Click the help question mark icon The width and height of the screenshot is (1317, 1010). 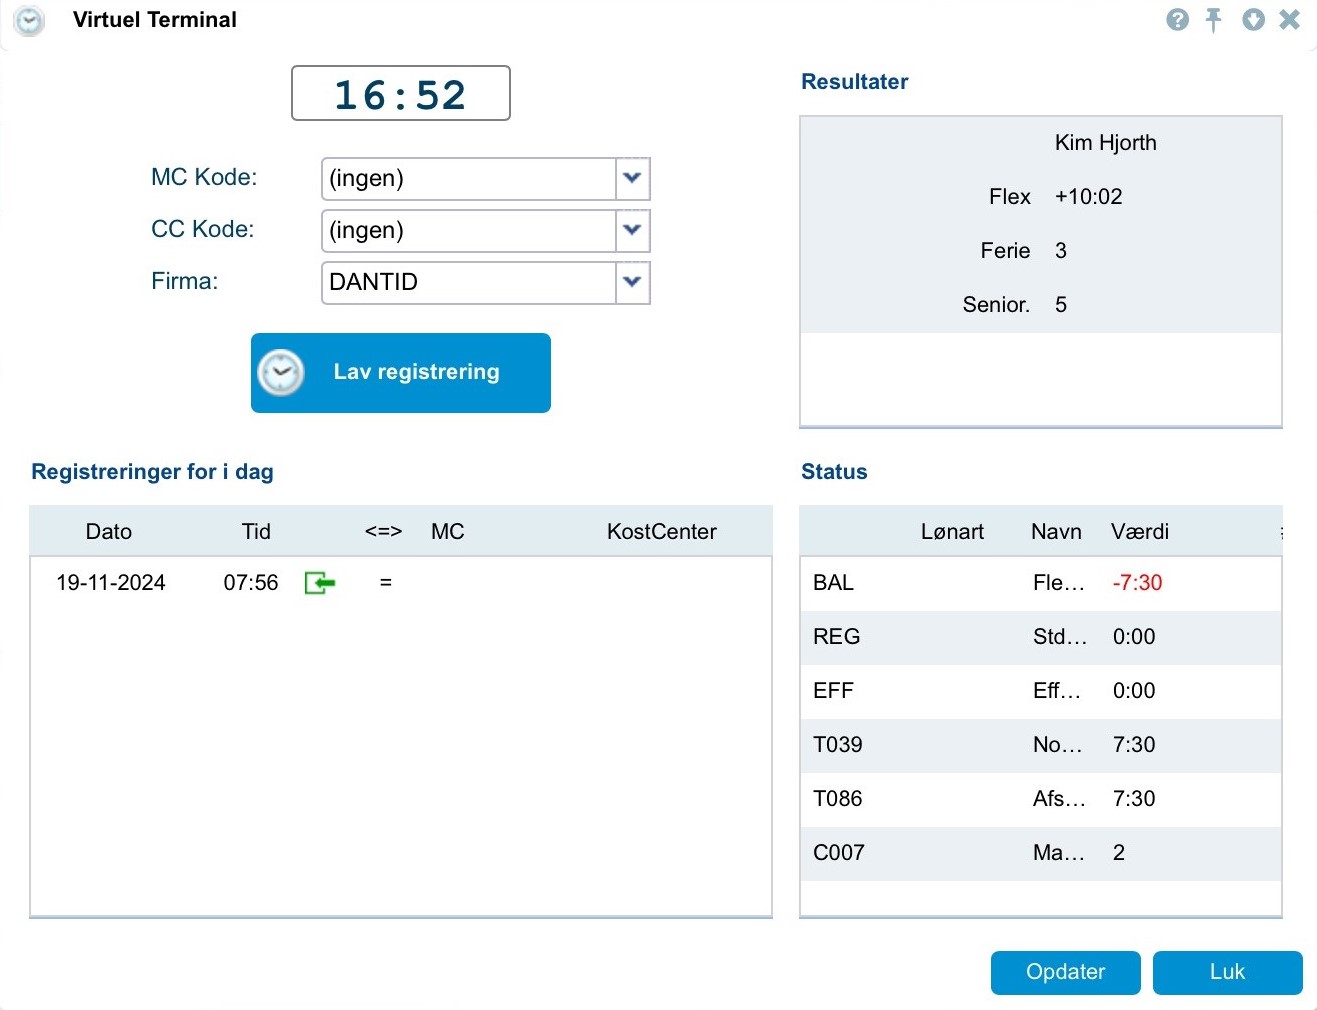pos(1178,20)
